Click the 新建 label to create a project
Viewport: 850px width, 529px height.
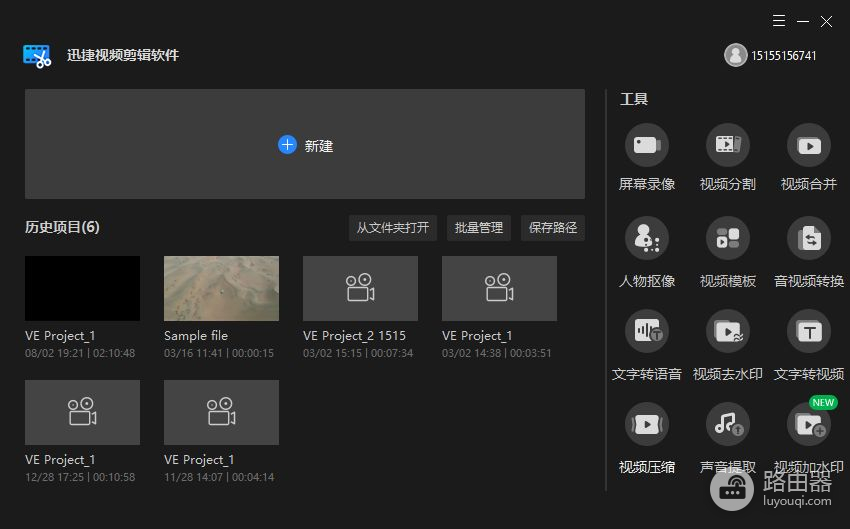pos(319,146)
